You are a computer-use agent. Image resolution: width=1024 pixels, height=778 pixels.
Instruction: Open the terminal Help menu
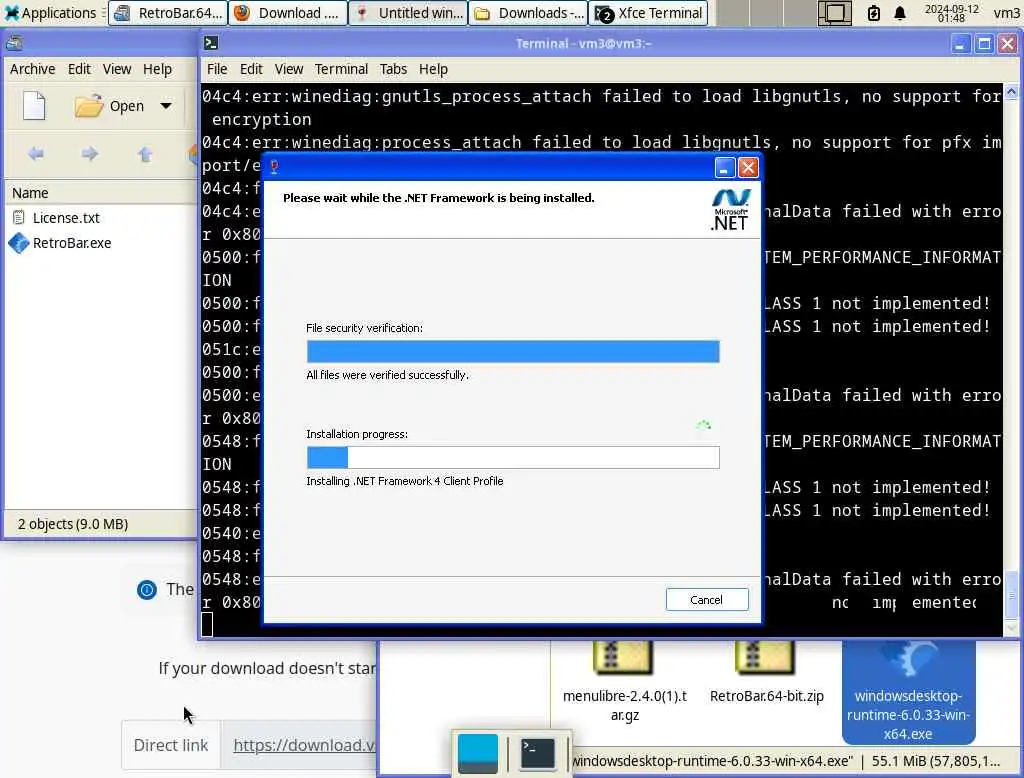[433, 69]
